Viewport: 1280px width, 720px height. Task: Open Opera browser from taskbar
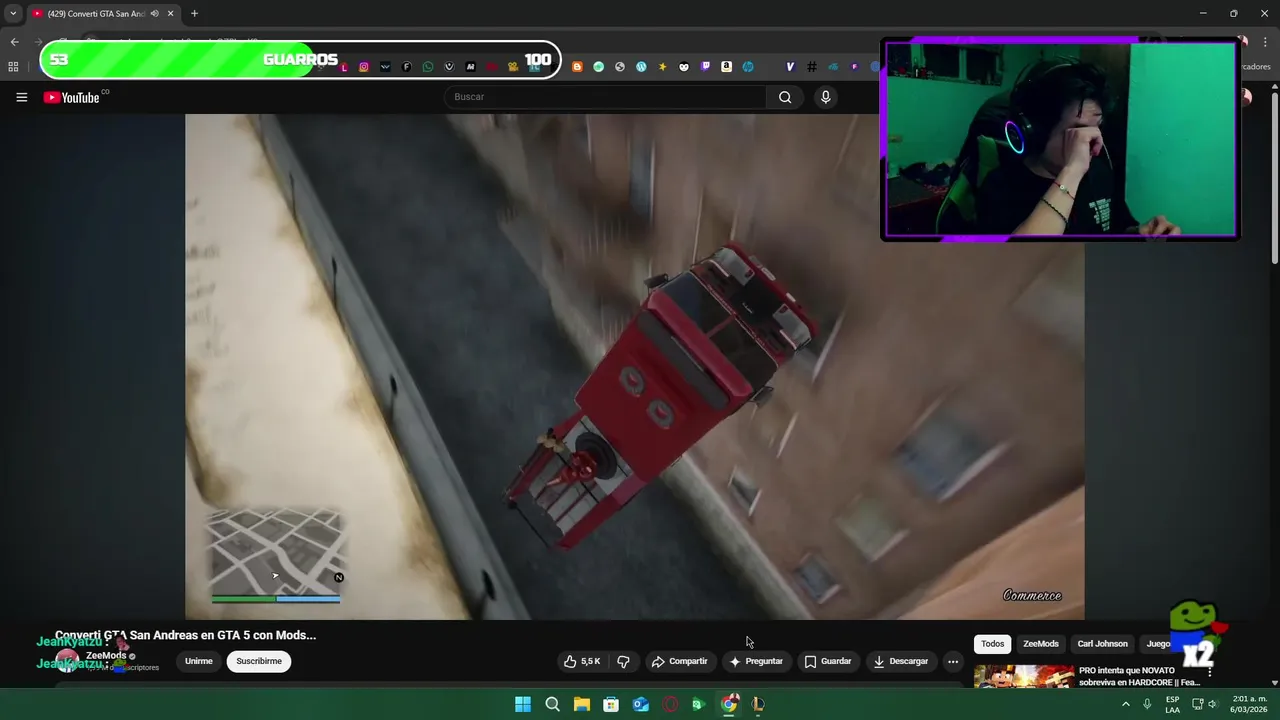click(670, 704)
